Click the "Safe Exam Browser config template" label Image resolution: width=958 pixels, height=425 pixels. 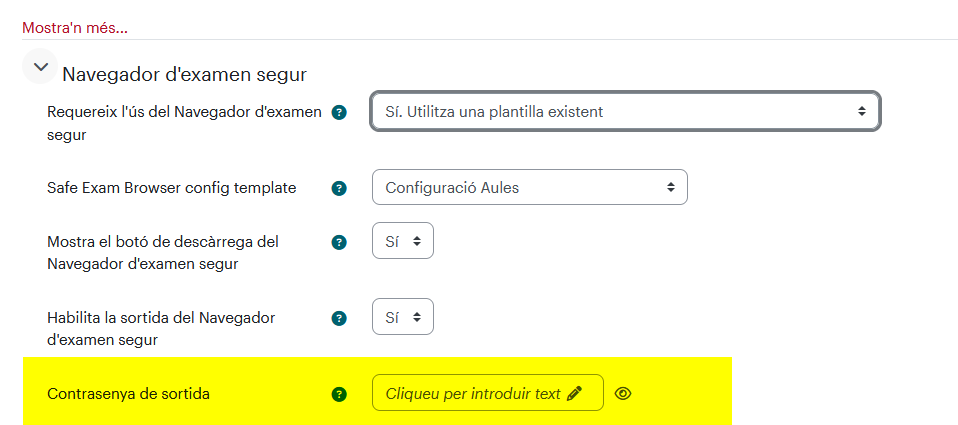(x=172, y=187)
